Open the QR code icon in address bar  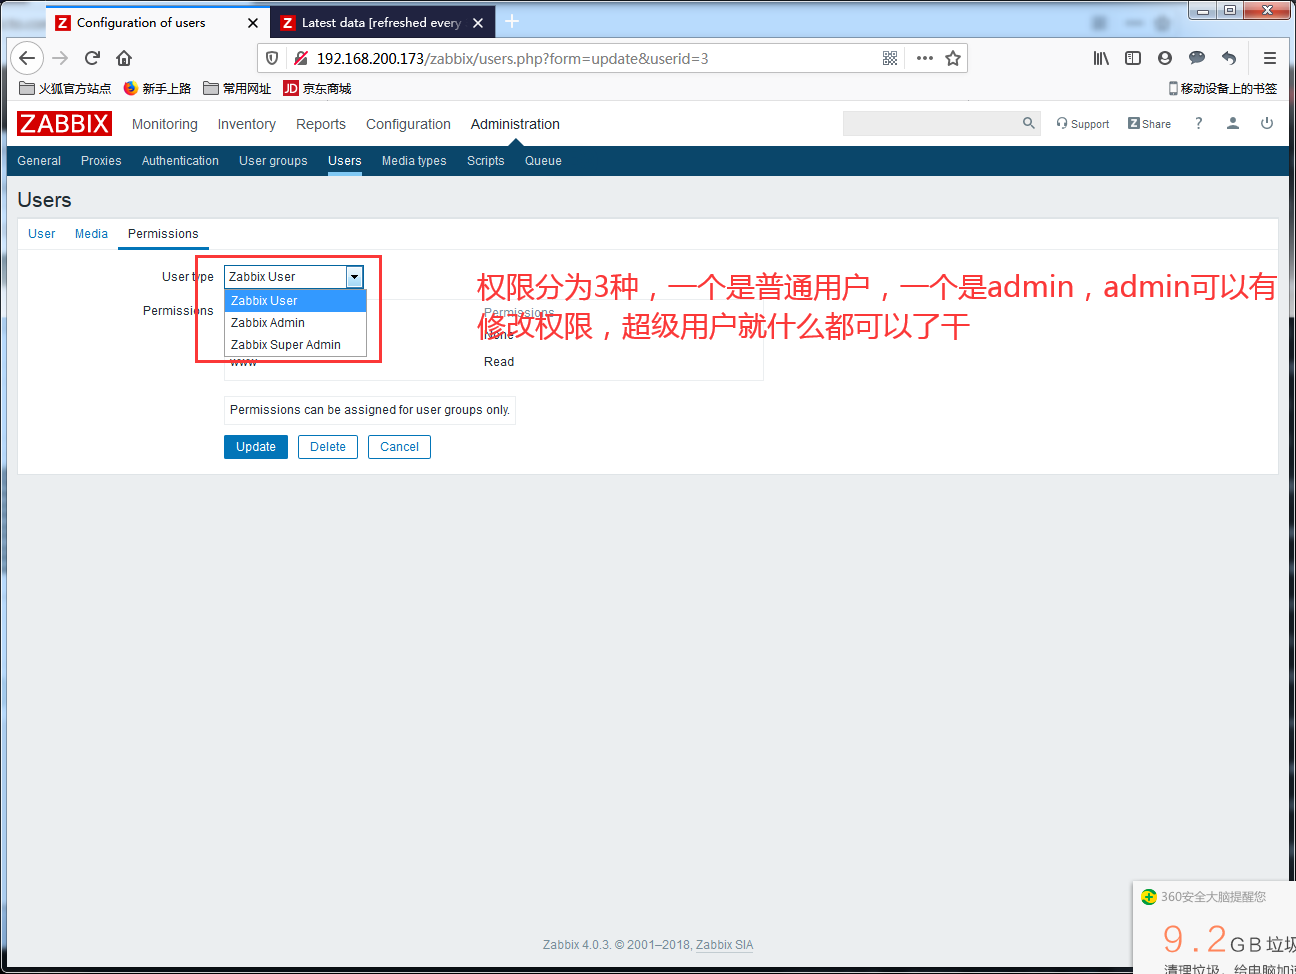890,58
